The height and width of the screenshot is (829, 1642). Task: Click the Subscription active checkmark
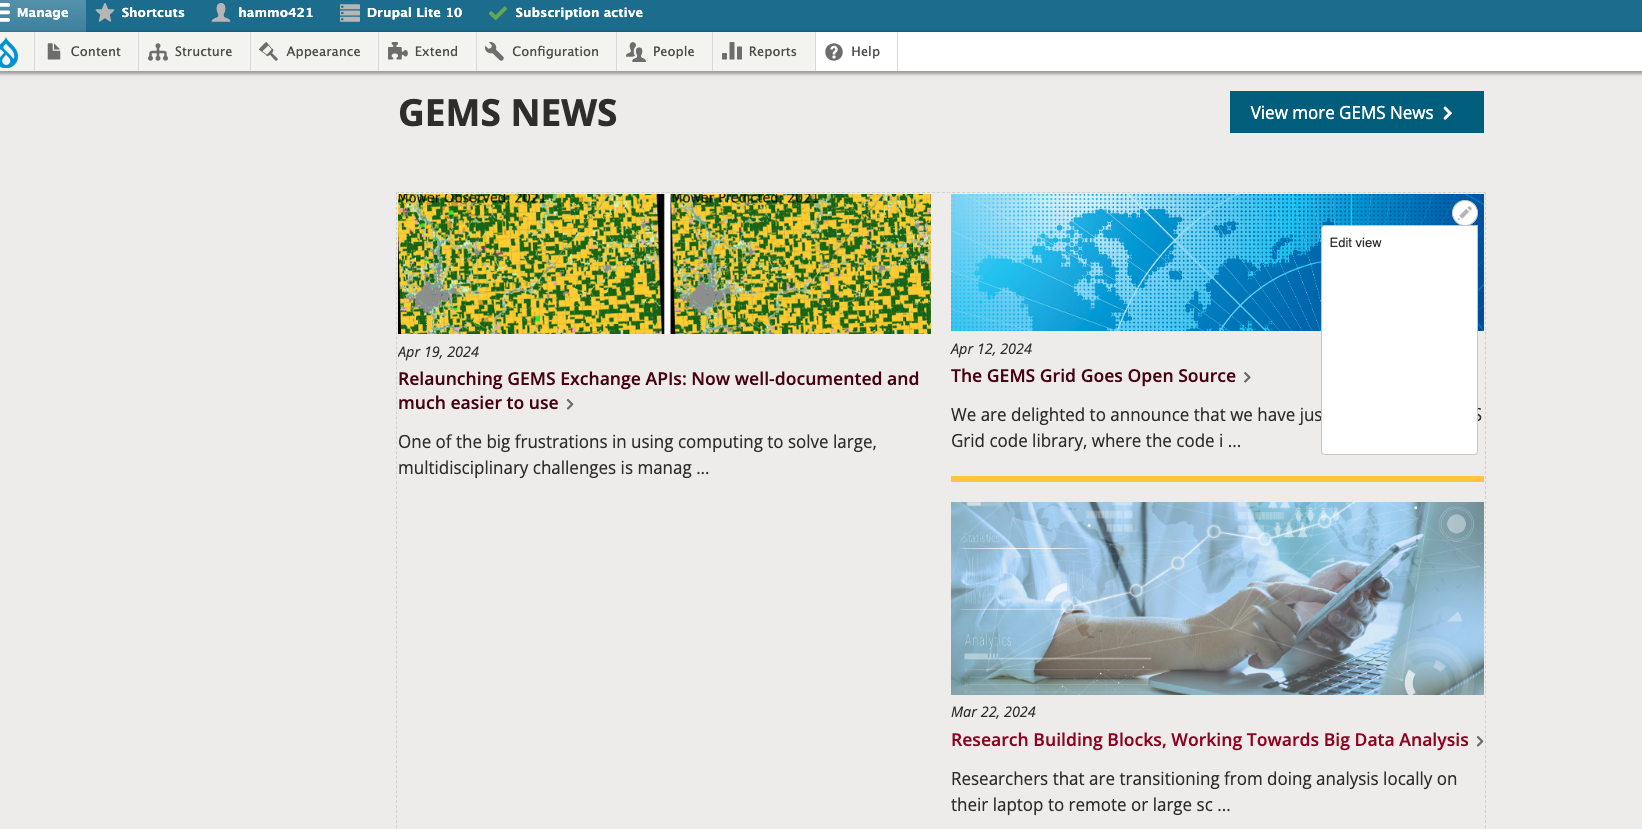coord(497,13)
